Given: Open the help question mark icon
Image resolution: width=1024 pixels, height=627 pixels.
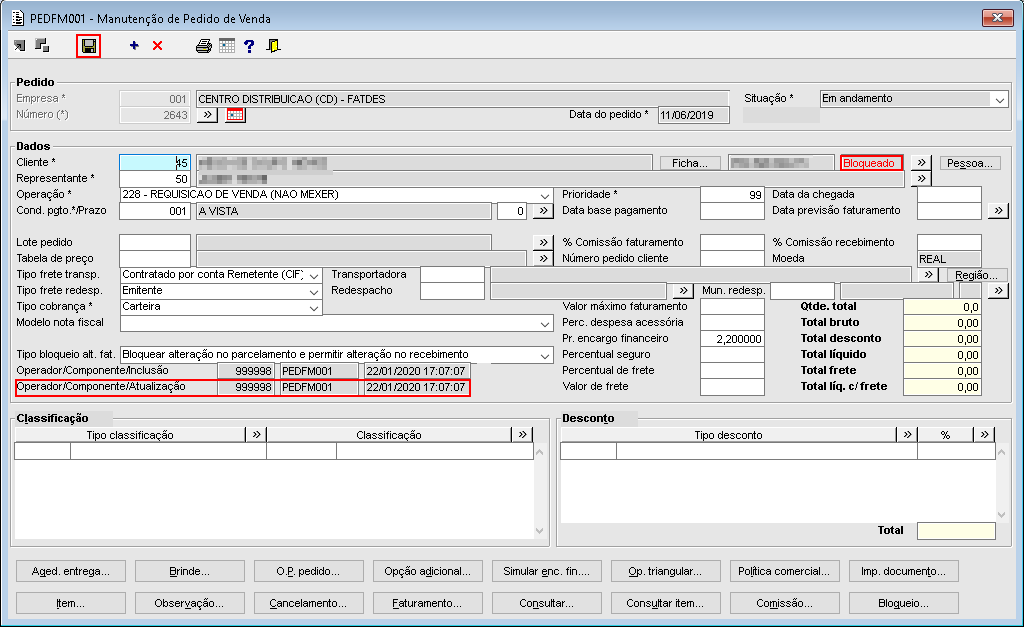Looking at the screenshot, I should pyautogui.click(x=249, y=46).
